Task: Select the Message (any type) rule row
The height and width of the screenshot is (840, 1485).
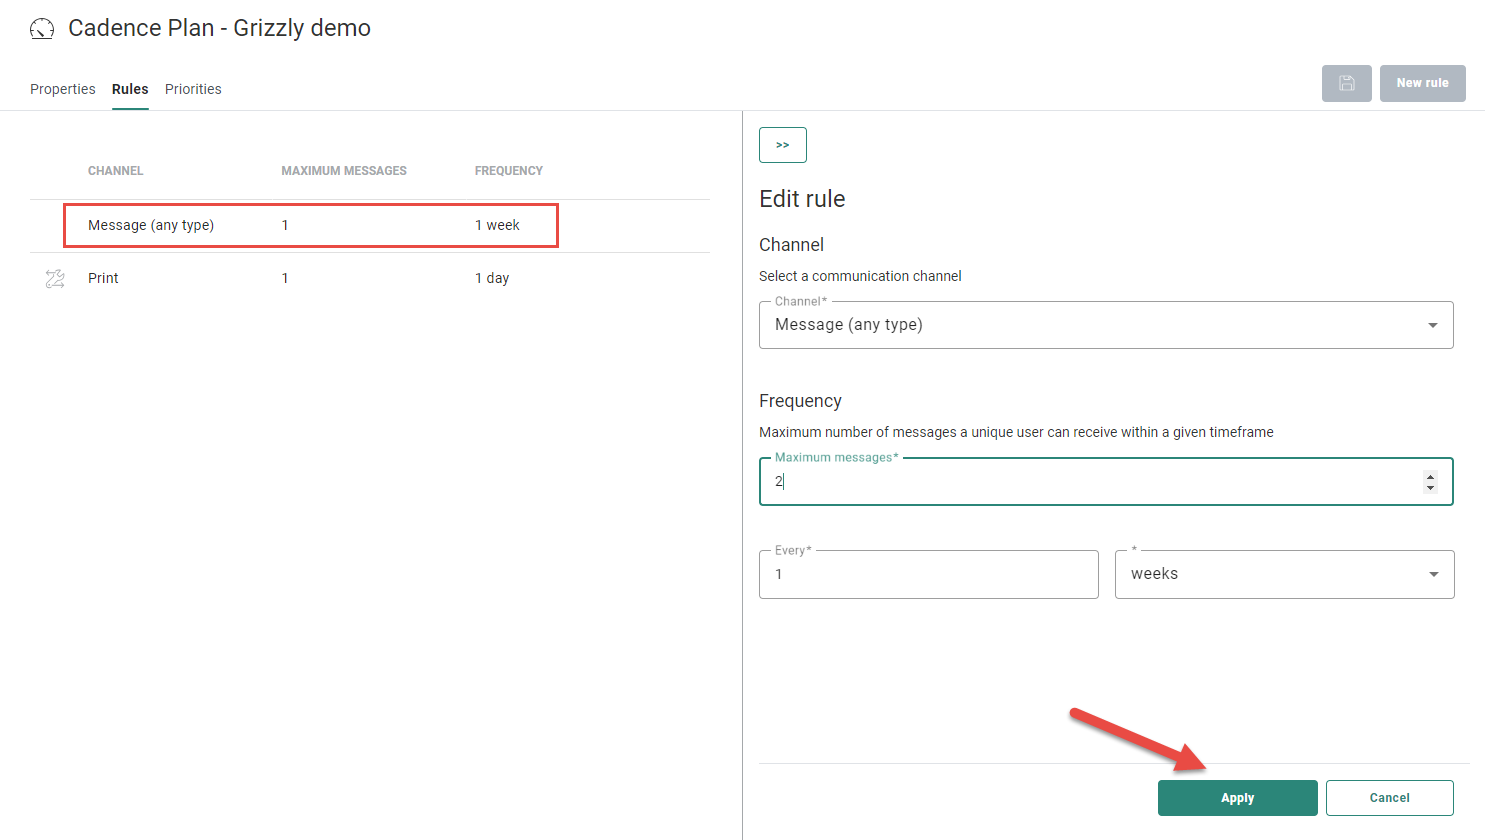Action: tap(310, 225)
